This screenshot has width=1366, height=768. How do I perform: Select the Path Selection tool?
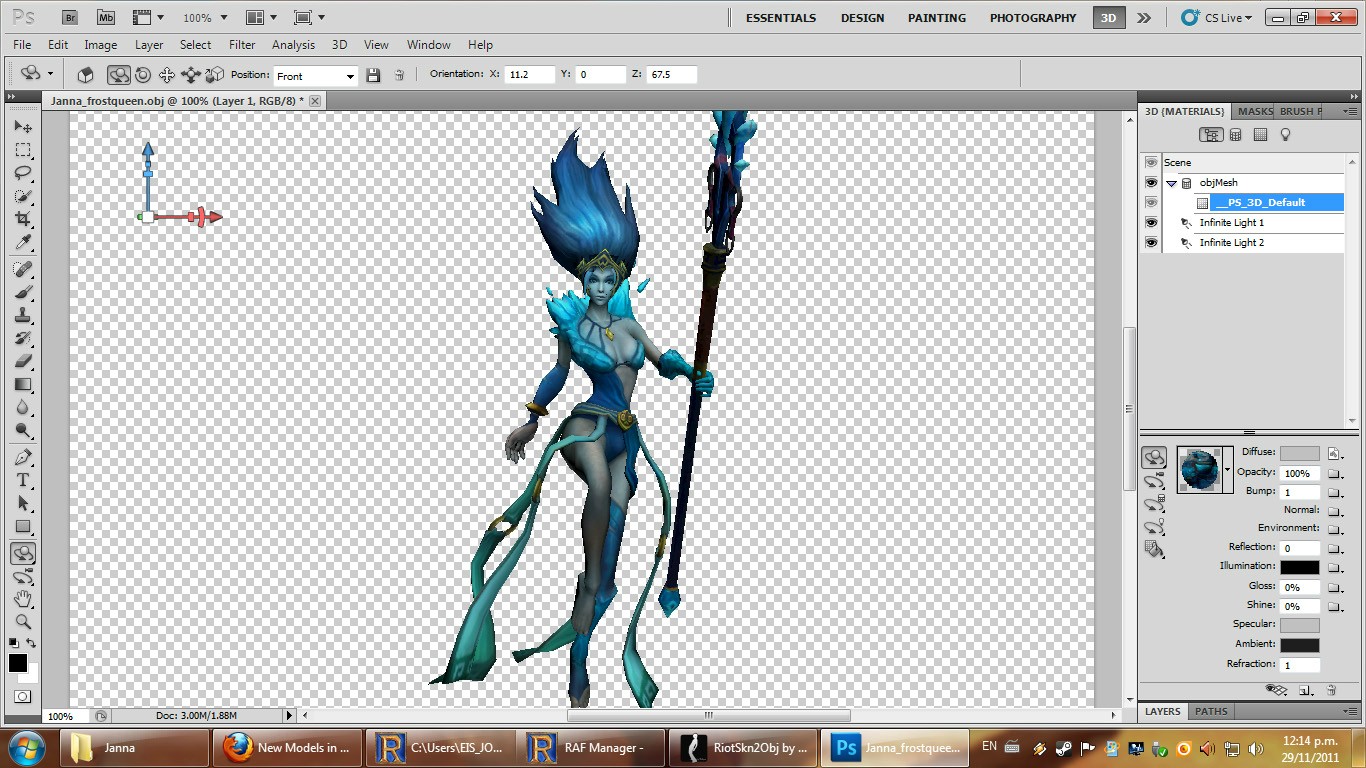(23, 503)
